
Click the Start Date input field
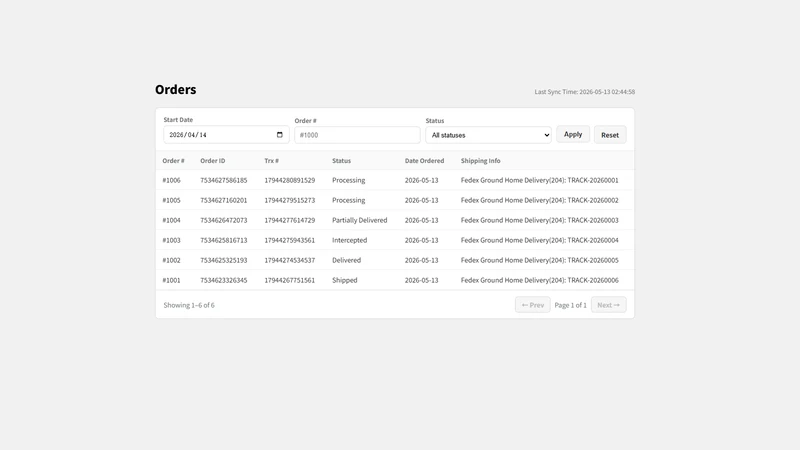click(x=226, y=135)
